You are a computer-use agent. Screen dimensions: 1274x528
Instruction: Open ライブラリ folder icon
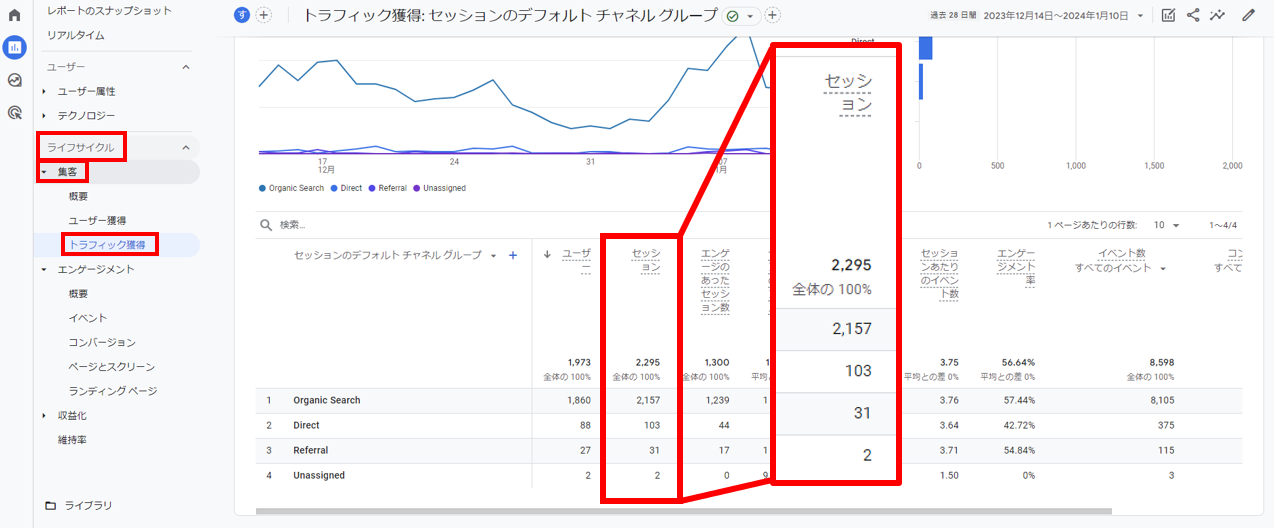(51, 506)
